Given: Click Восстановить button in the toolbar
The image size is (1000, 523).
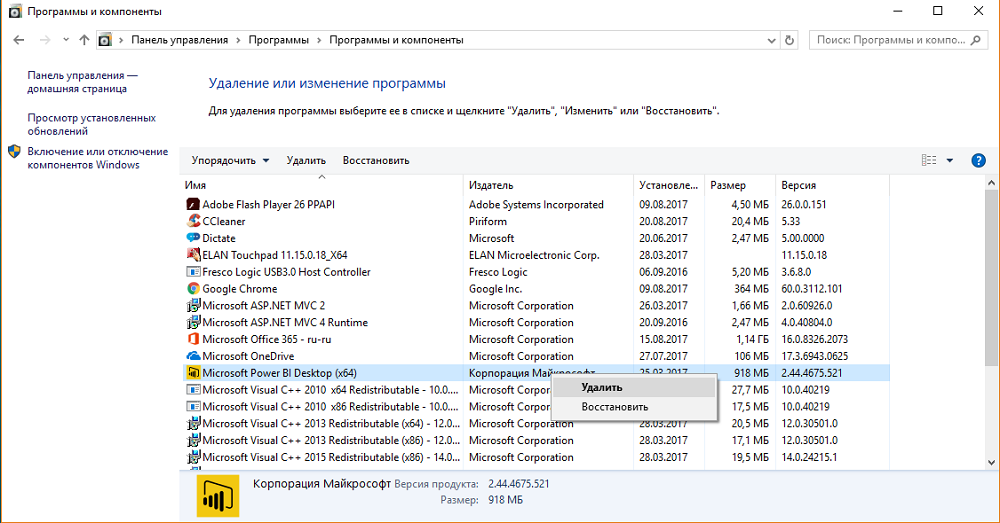Looking at the screenshot, I should tap(375, 160).
